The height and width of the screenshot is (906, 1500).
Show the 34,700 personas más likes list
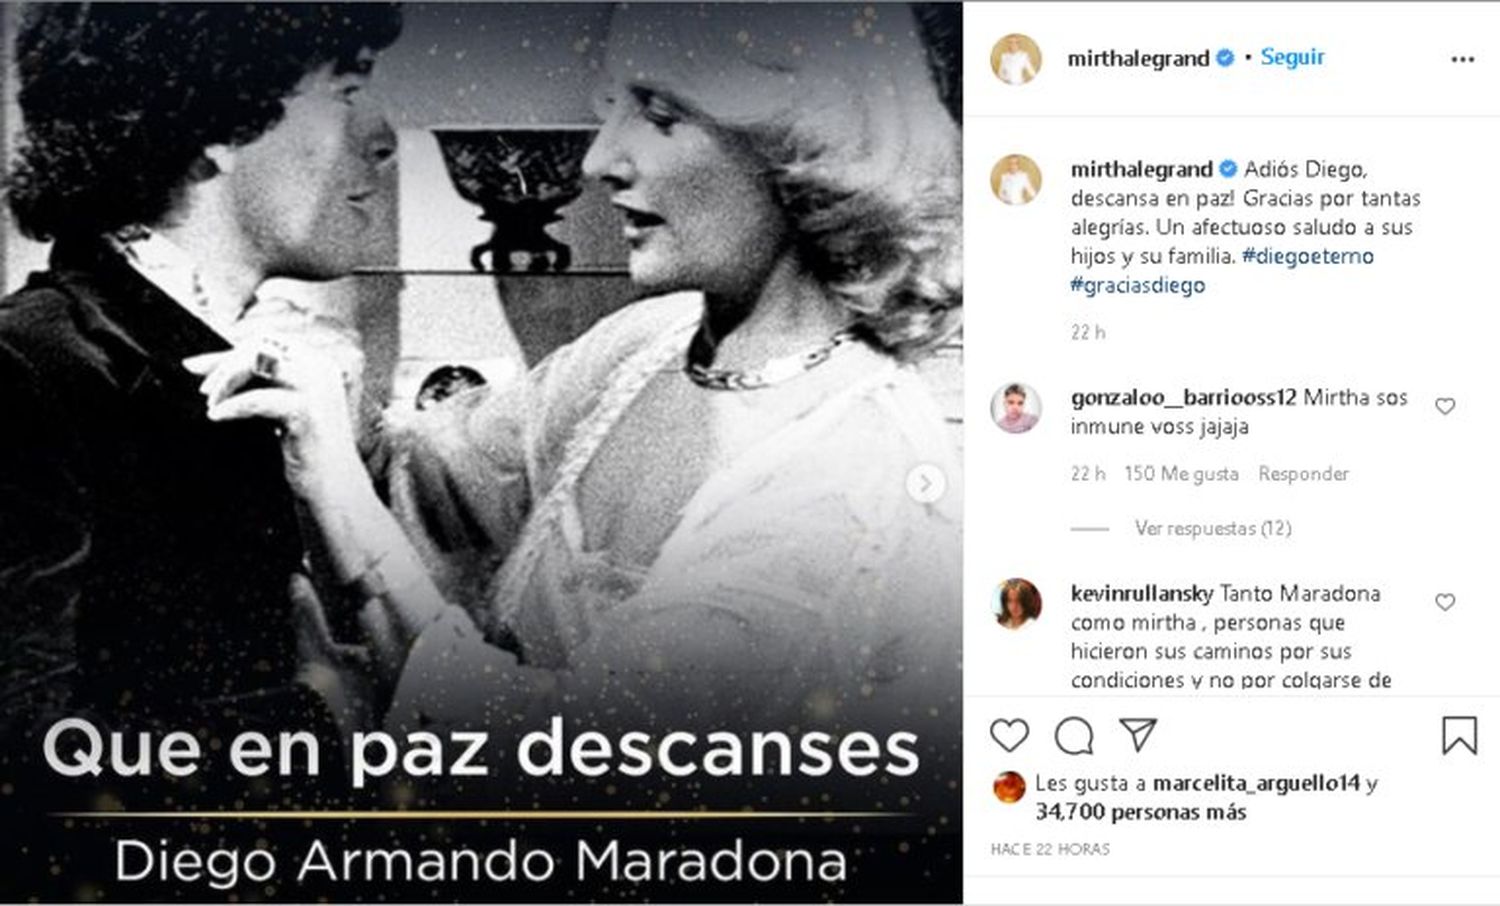[x=1141, y=812]
